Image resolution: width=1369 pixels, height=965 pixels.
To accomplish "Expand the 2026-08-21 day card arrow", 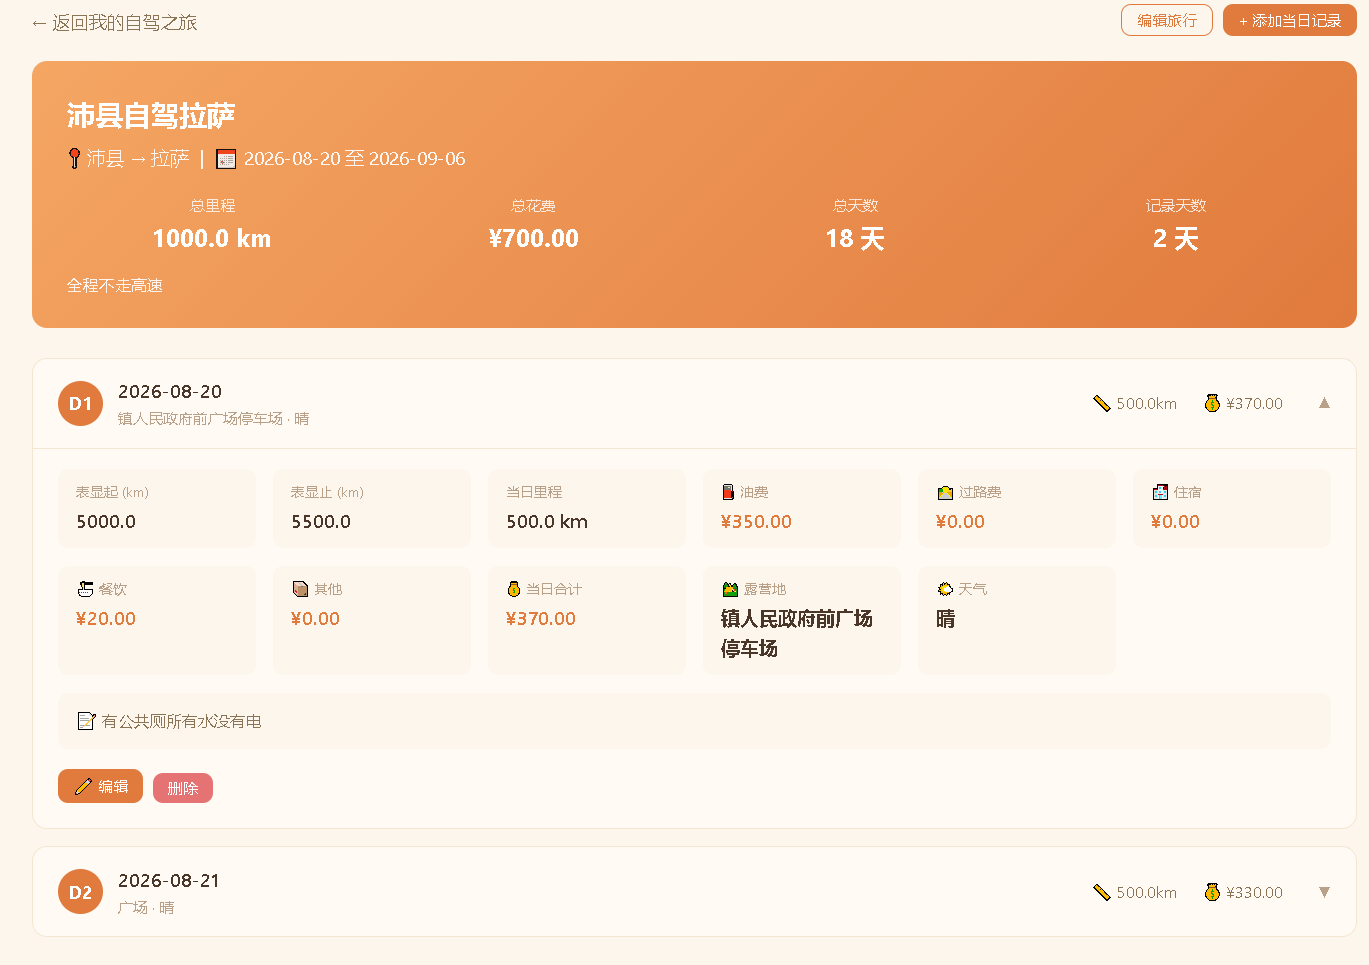I will 1324,892.
